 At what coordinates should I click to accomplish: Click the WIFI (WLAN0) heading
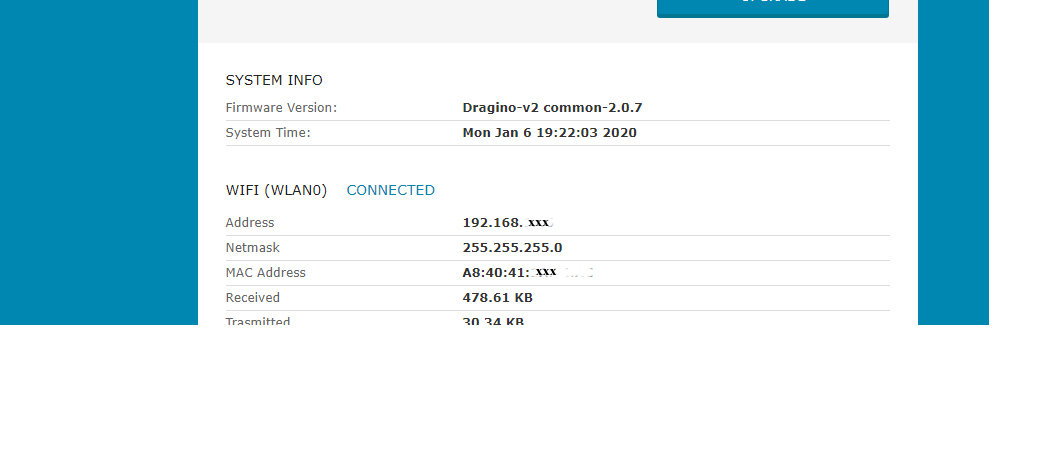coord(276,190)
